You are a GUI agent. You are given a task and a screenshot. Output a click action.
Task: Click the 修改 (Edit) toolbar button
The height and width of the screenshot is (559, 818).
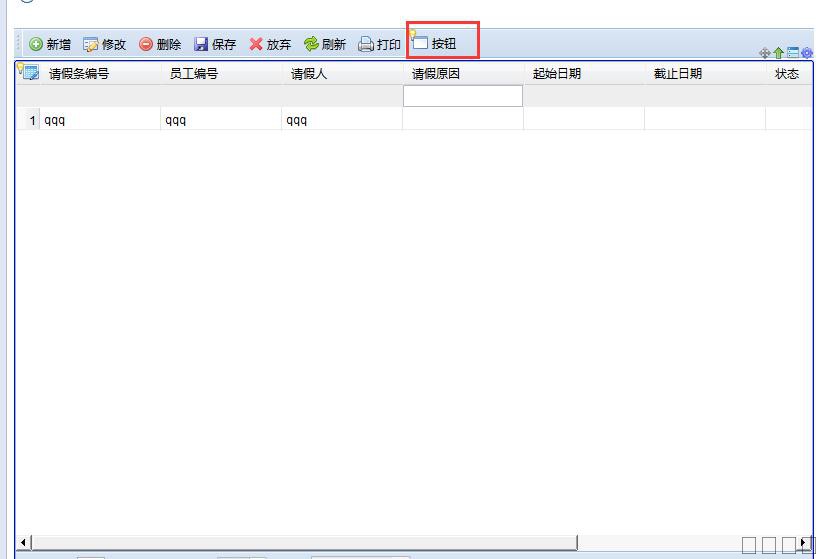pos(105,44)
